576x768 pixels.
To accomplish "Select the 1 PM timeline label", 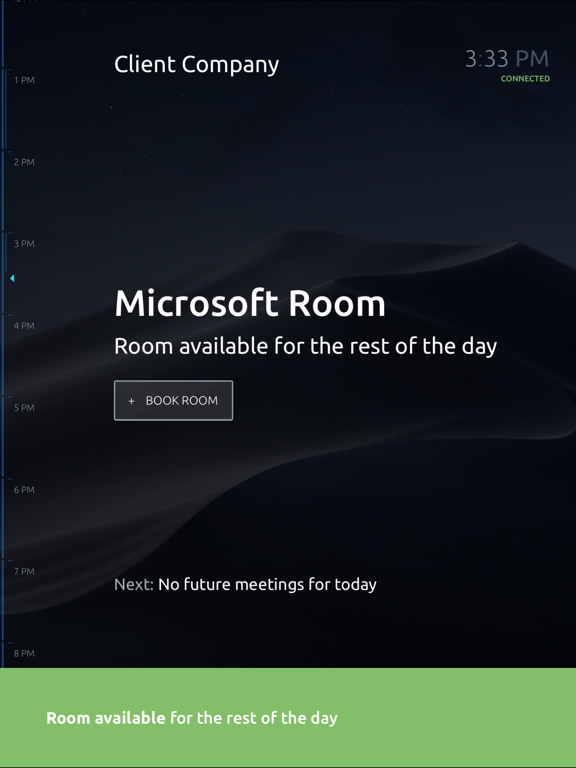I will pyautogui.click(x=24, y=80).
